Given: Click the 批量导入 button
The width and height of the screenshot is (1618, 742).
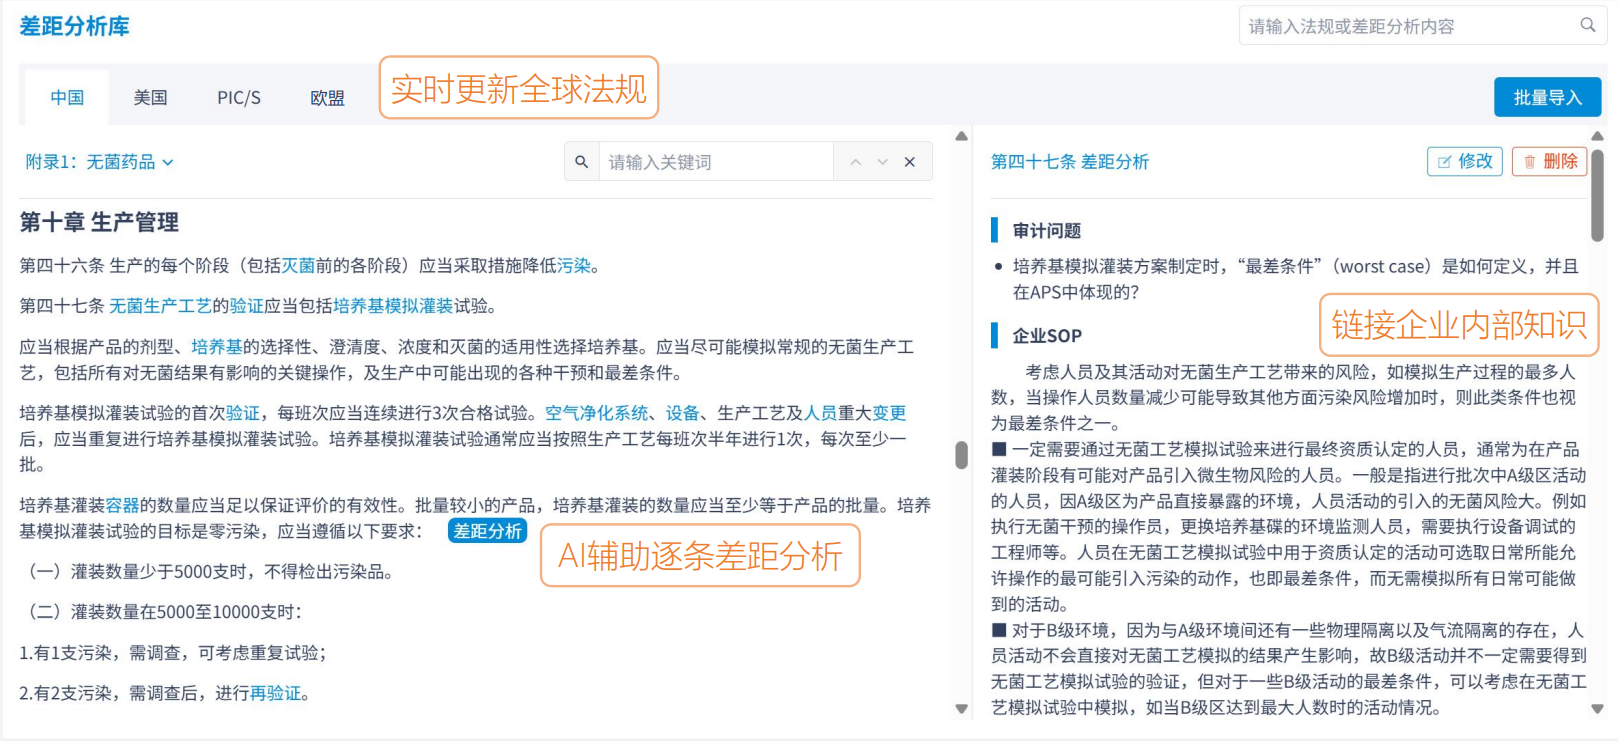Looking at the screenshot, I should (1547, 98).
